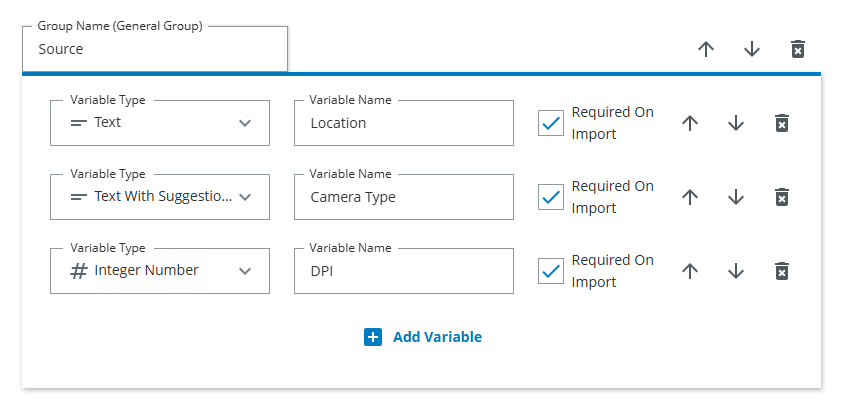Delete the Camera Type variable

(782, 197)
